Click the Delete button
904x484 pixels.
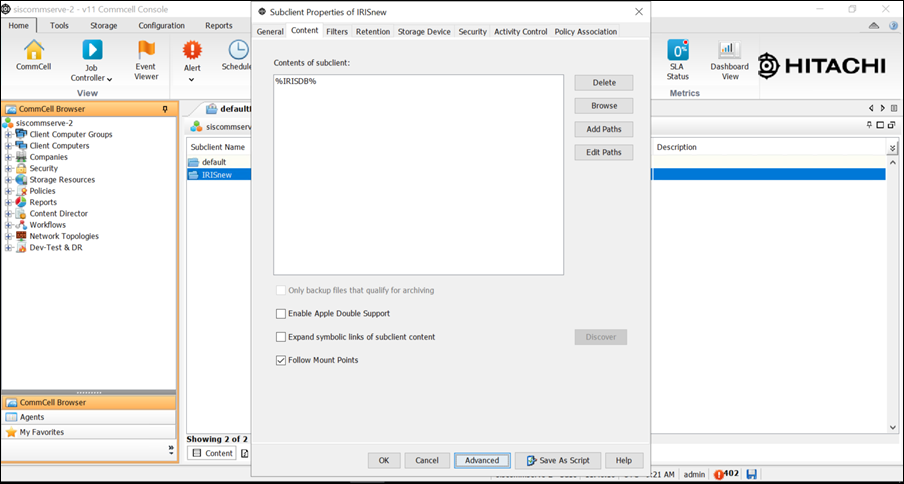(x=604, y=83)
